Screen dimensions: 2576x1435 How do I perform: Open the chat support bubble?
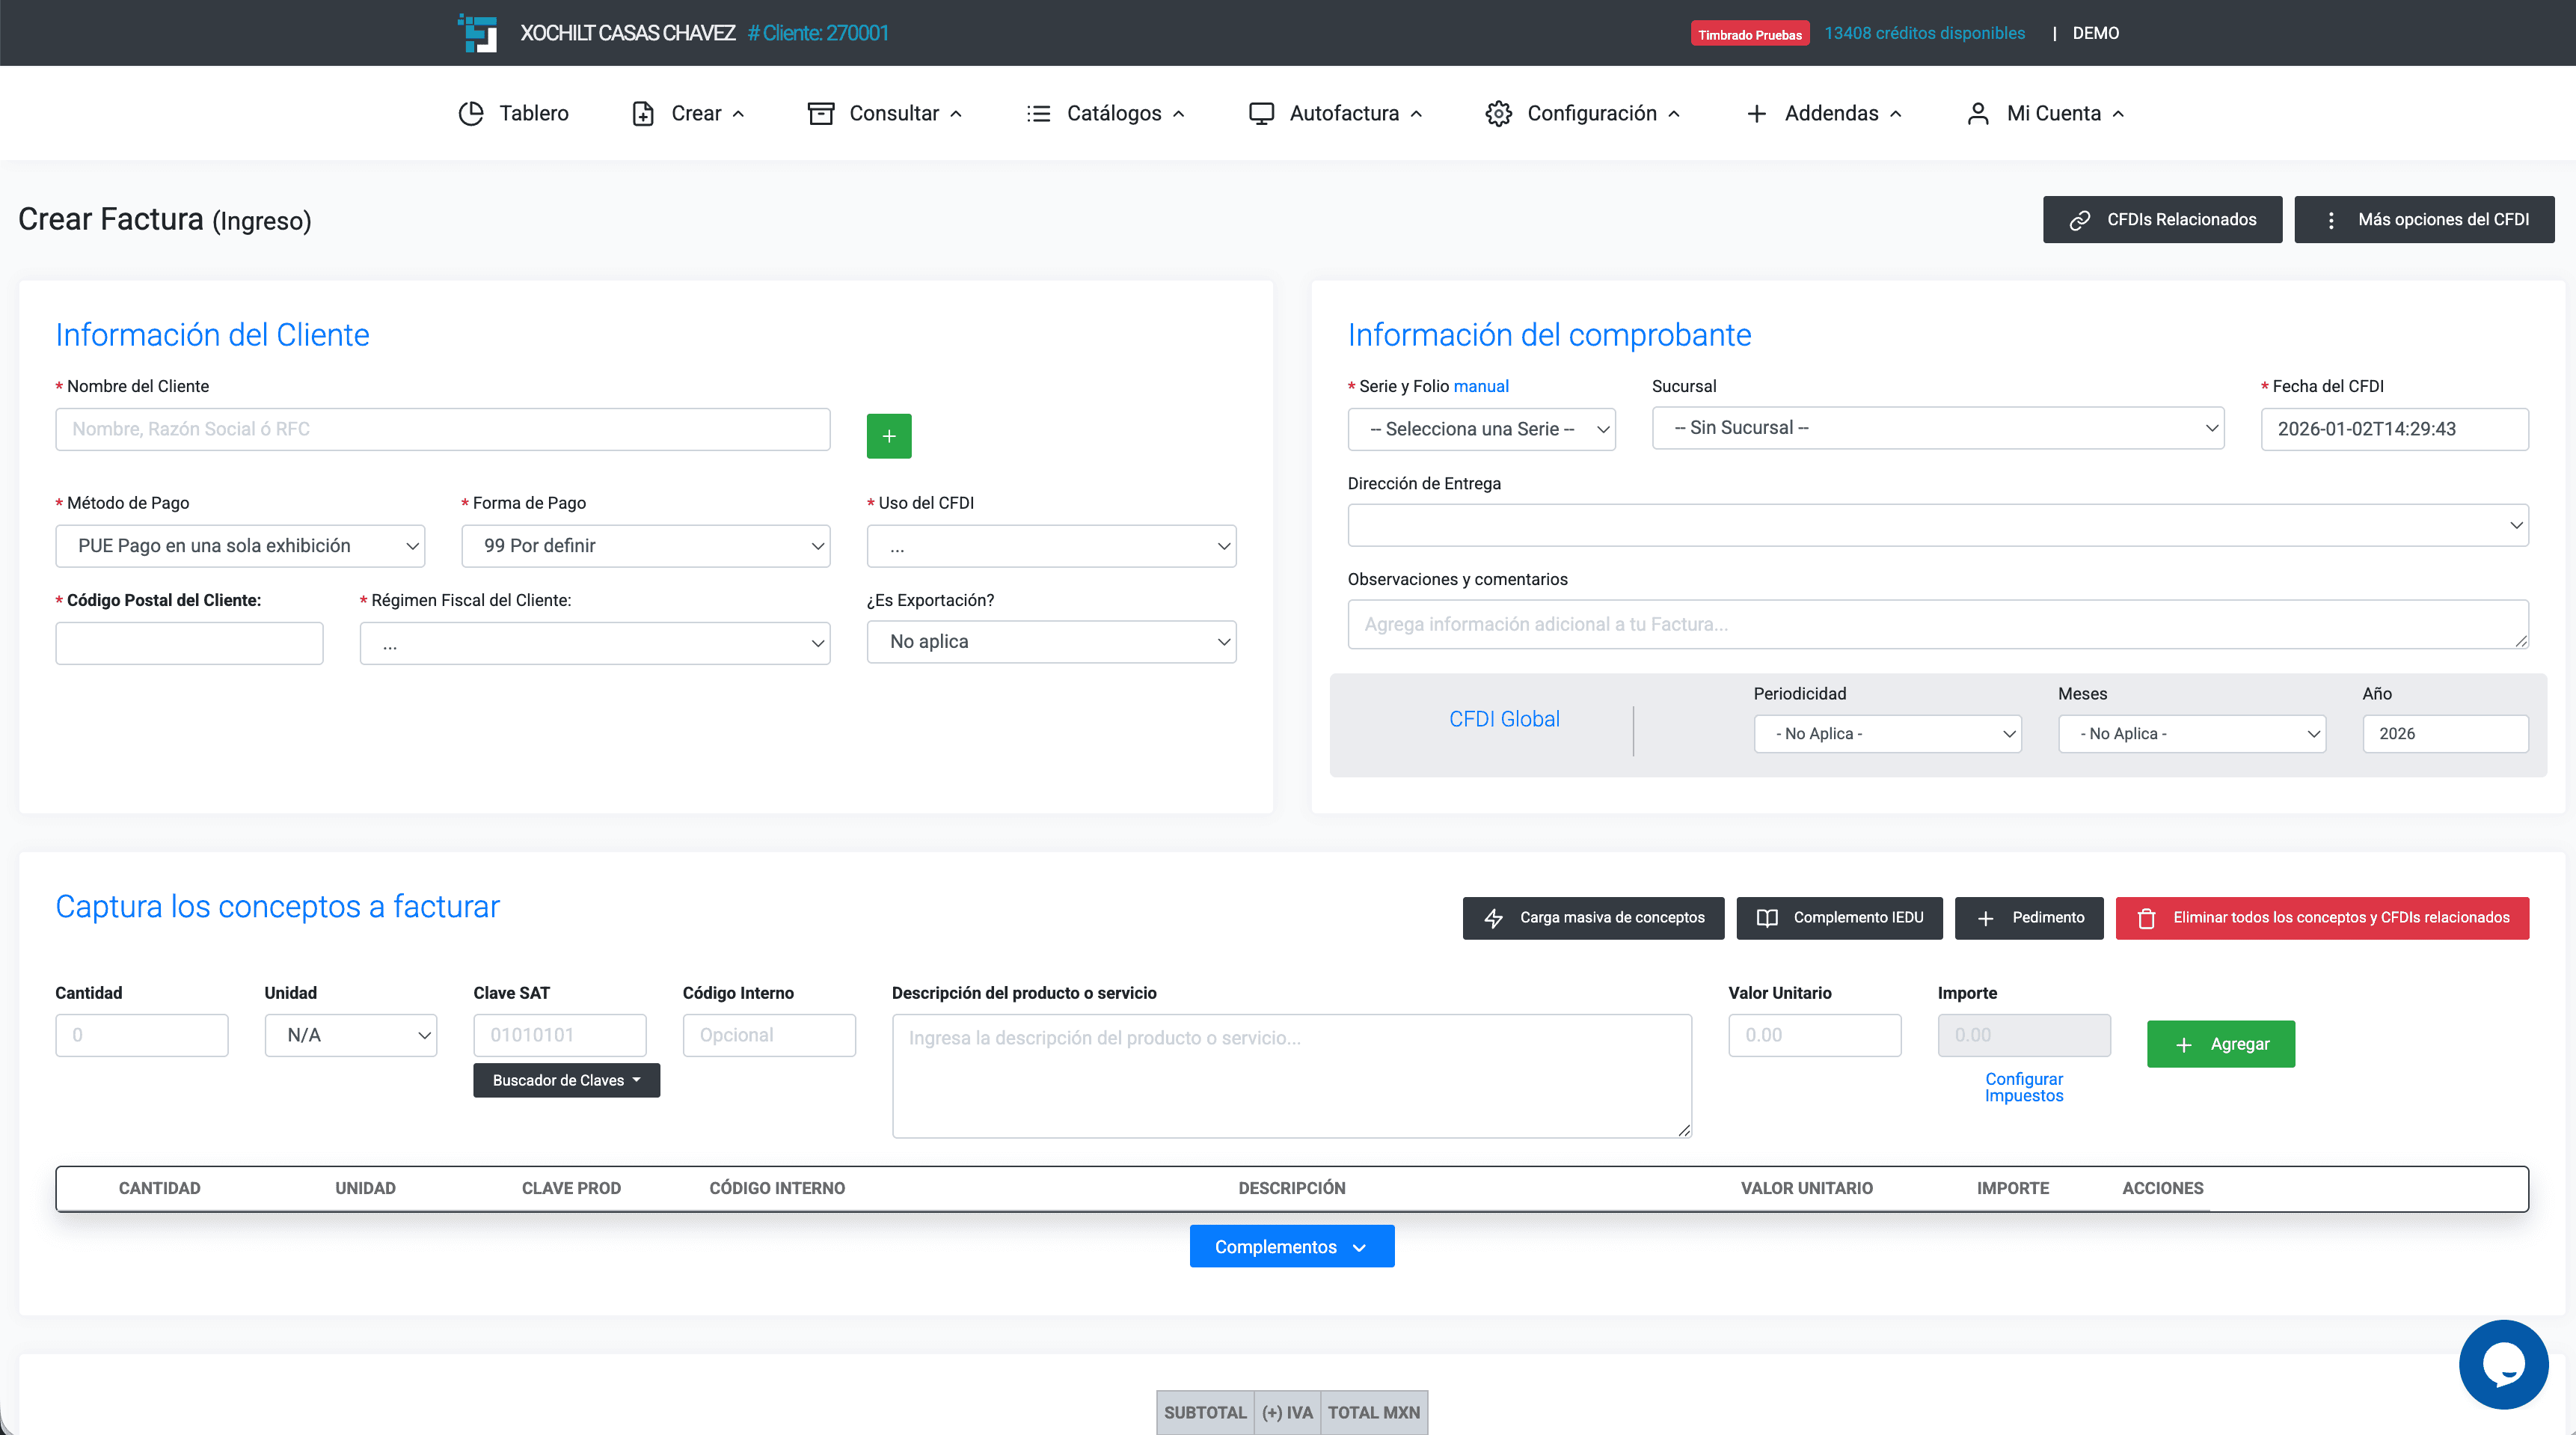tap(2503, 1364)
